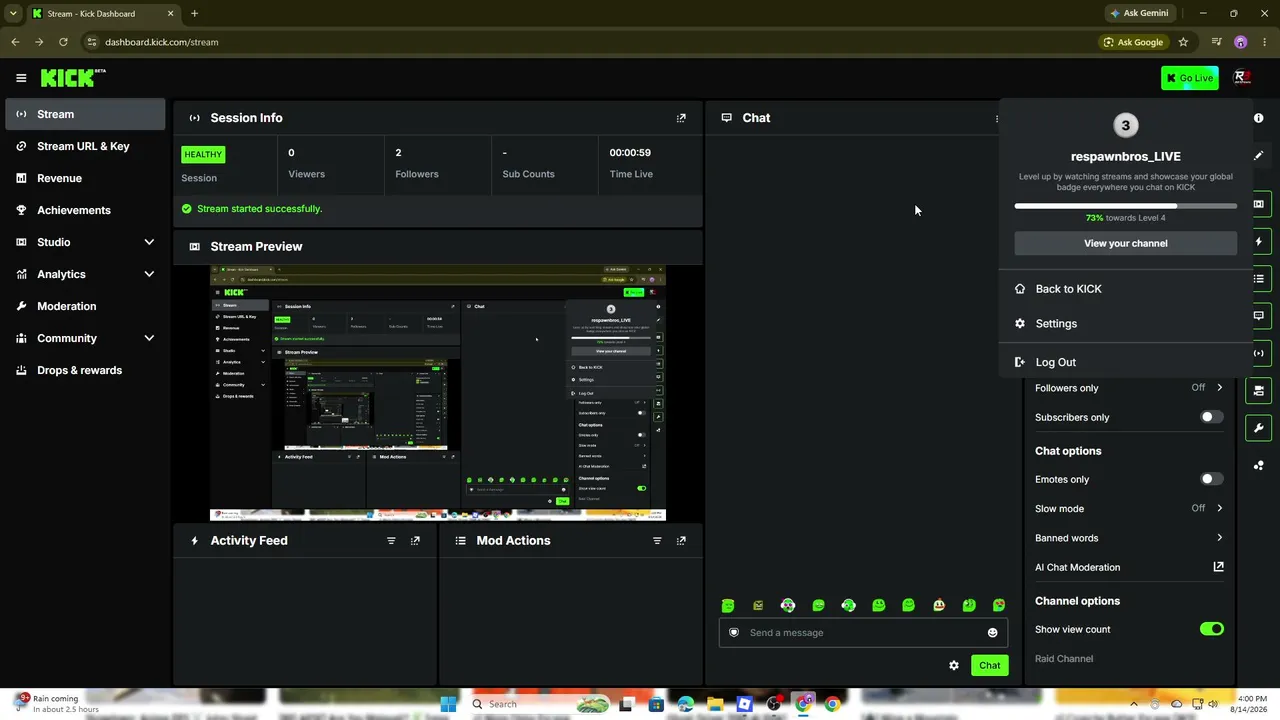Click the Ask Gemini button
This screenshot has width=1280, height=720.
point(1138,14)
